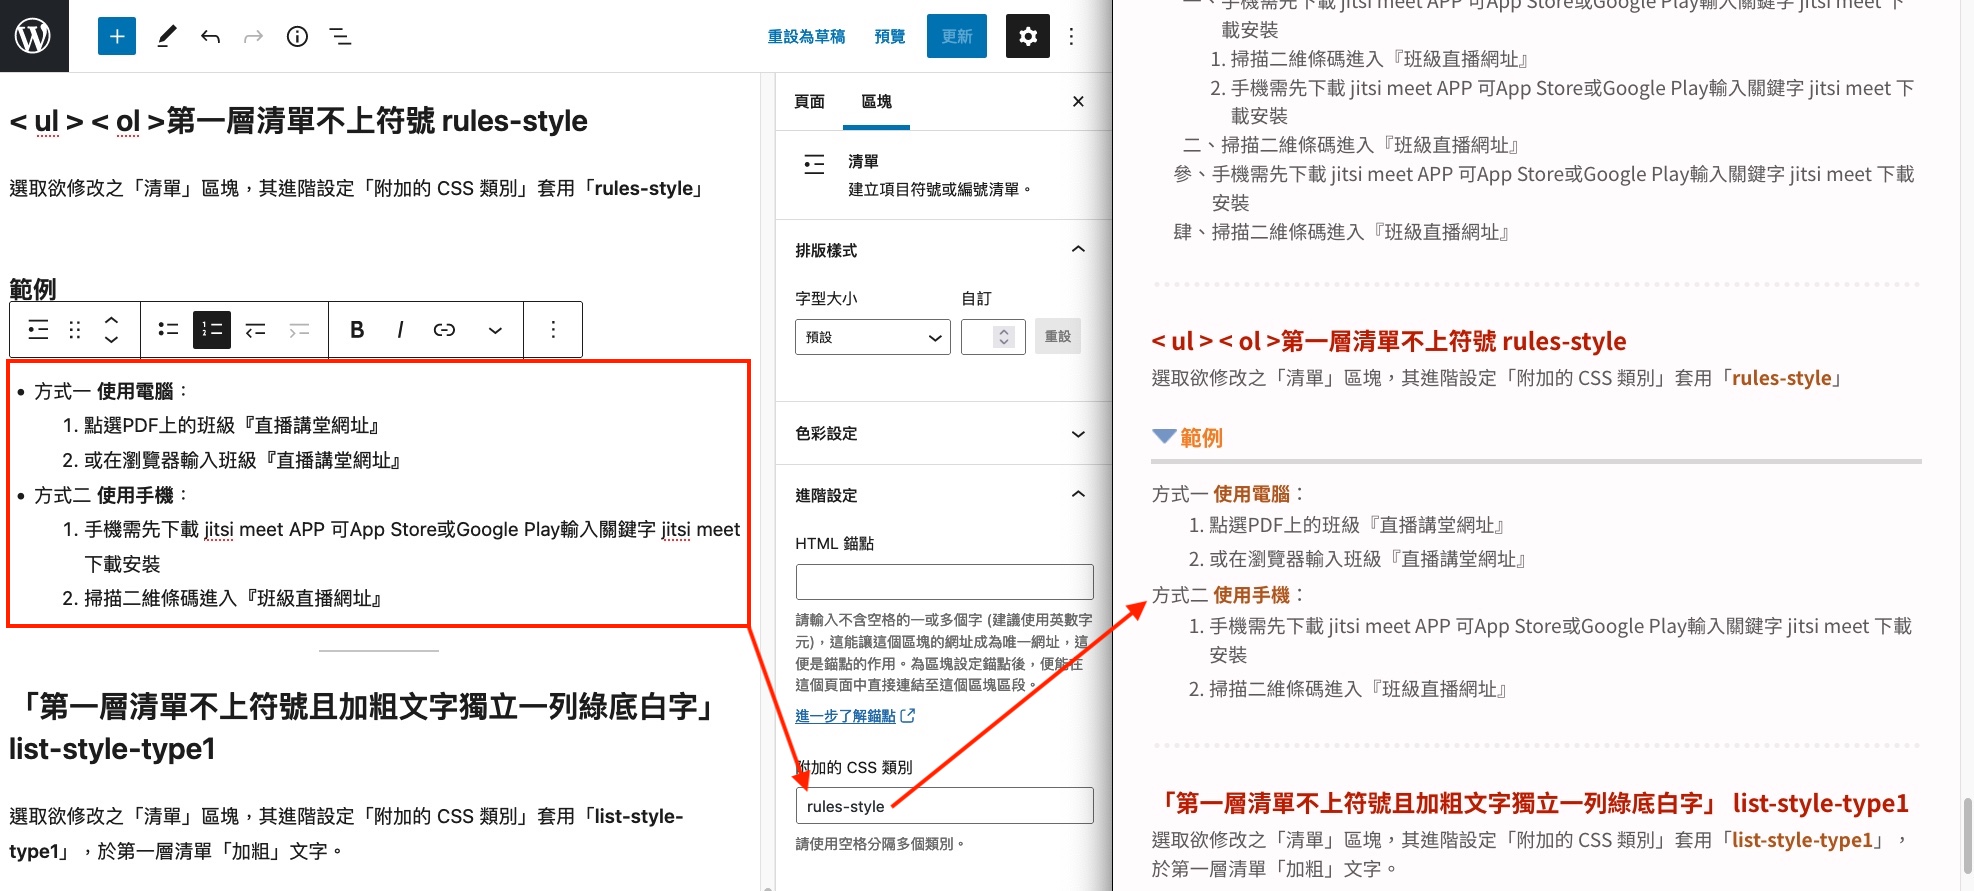Click 點選PDF上的班級 item in editor list

(231, 425)
